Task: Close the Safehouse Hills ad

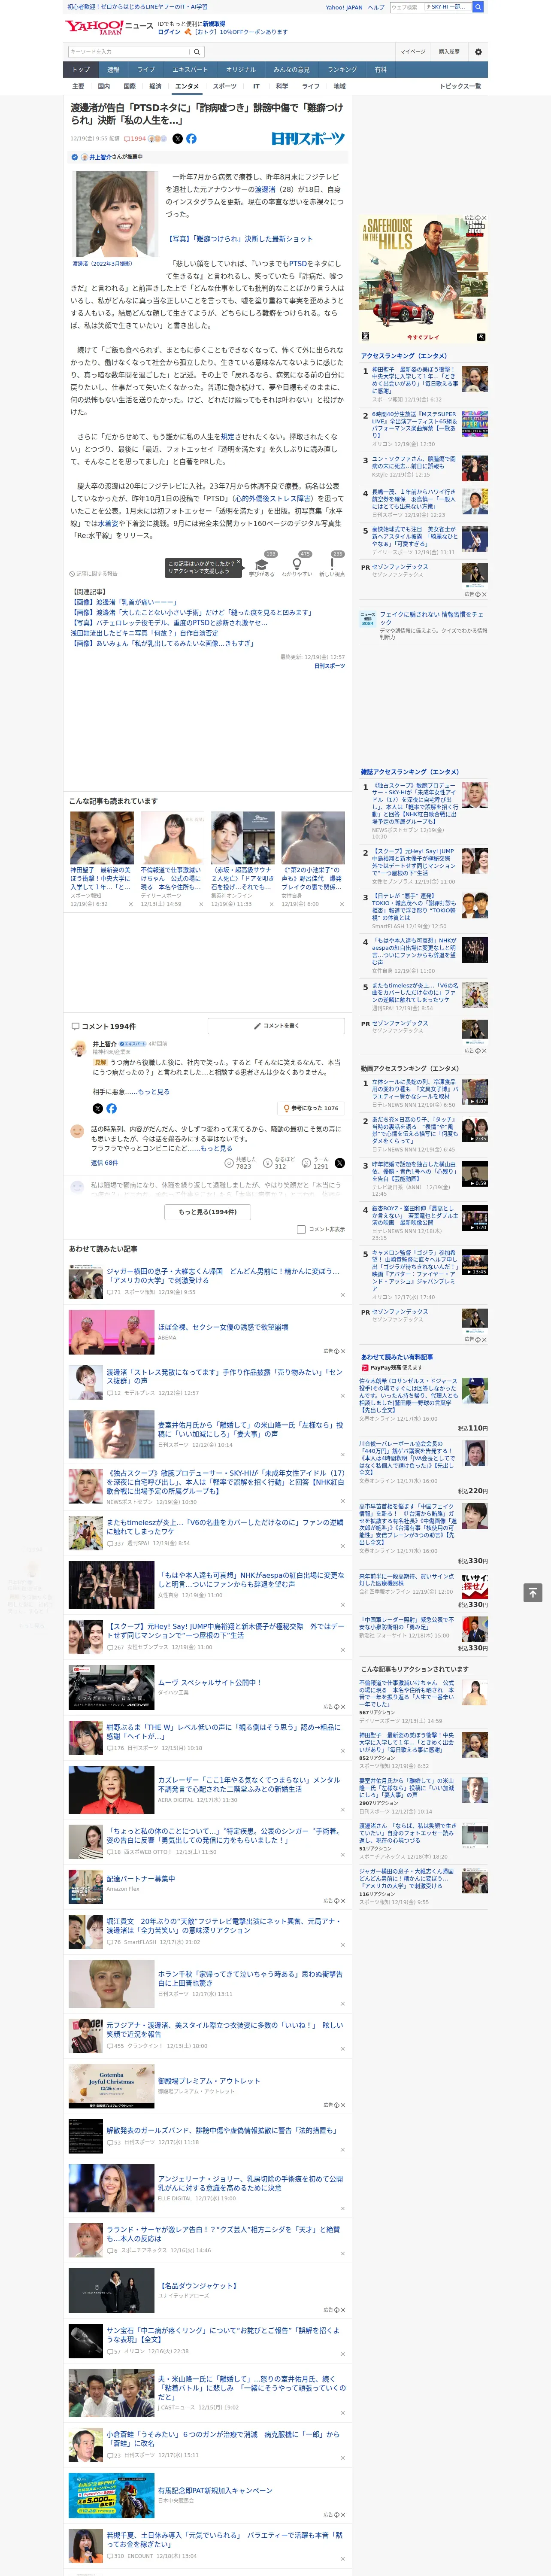Action: [x=484, y=218]
